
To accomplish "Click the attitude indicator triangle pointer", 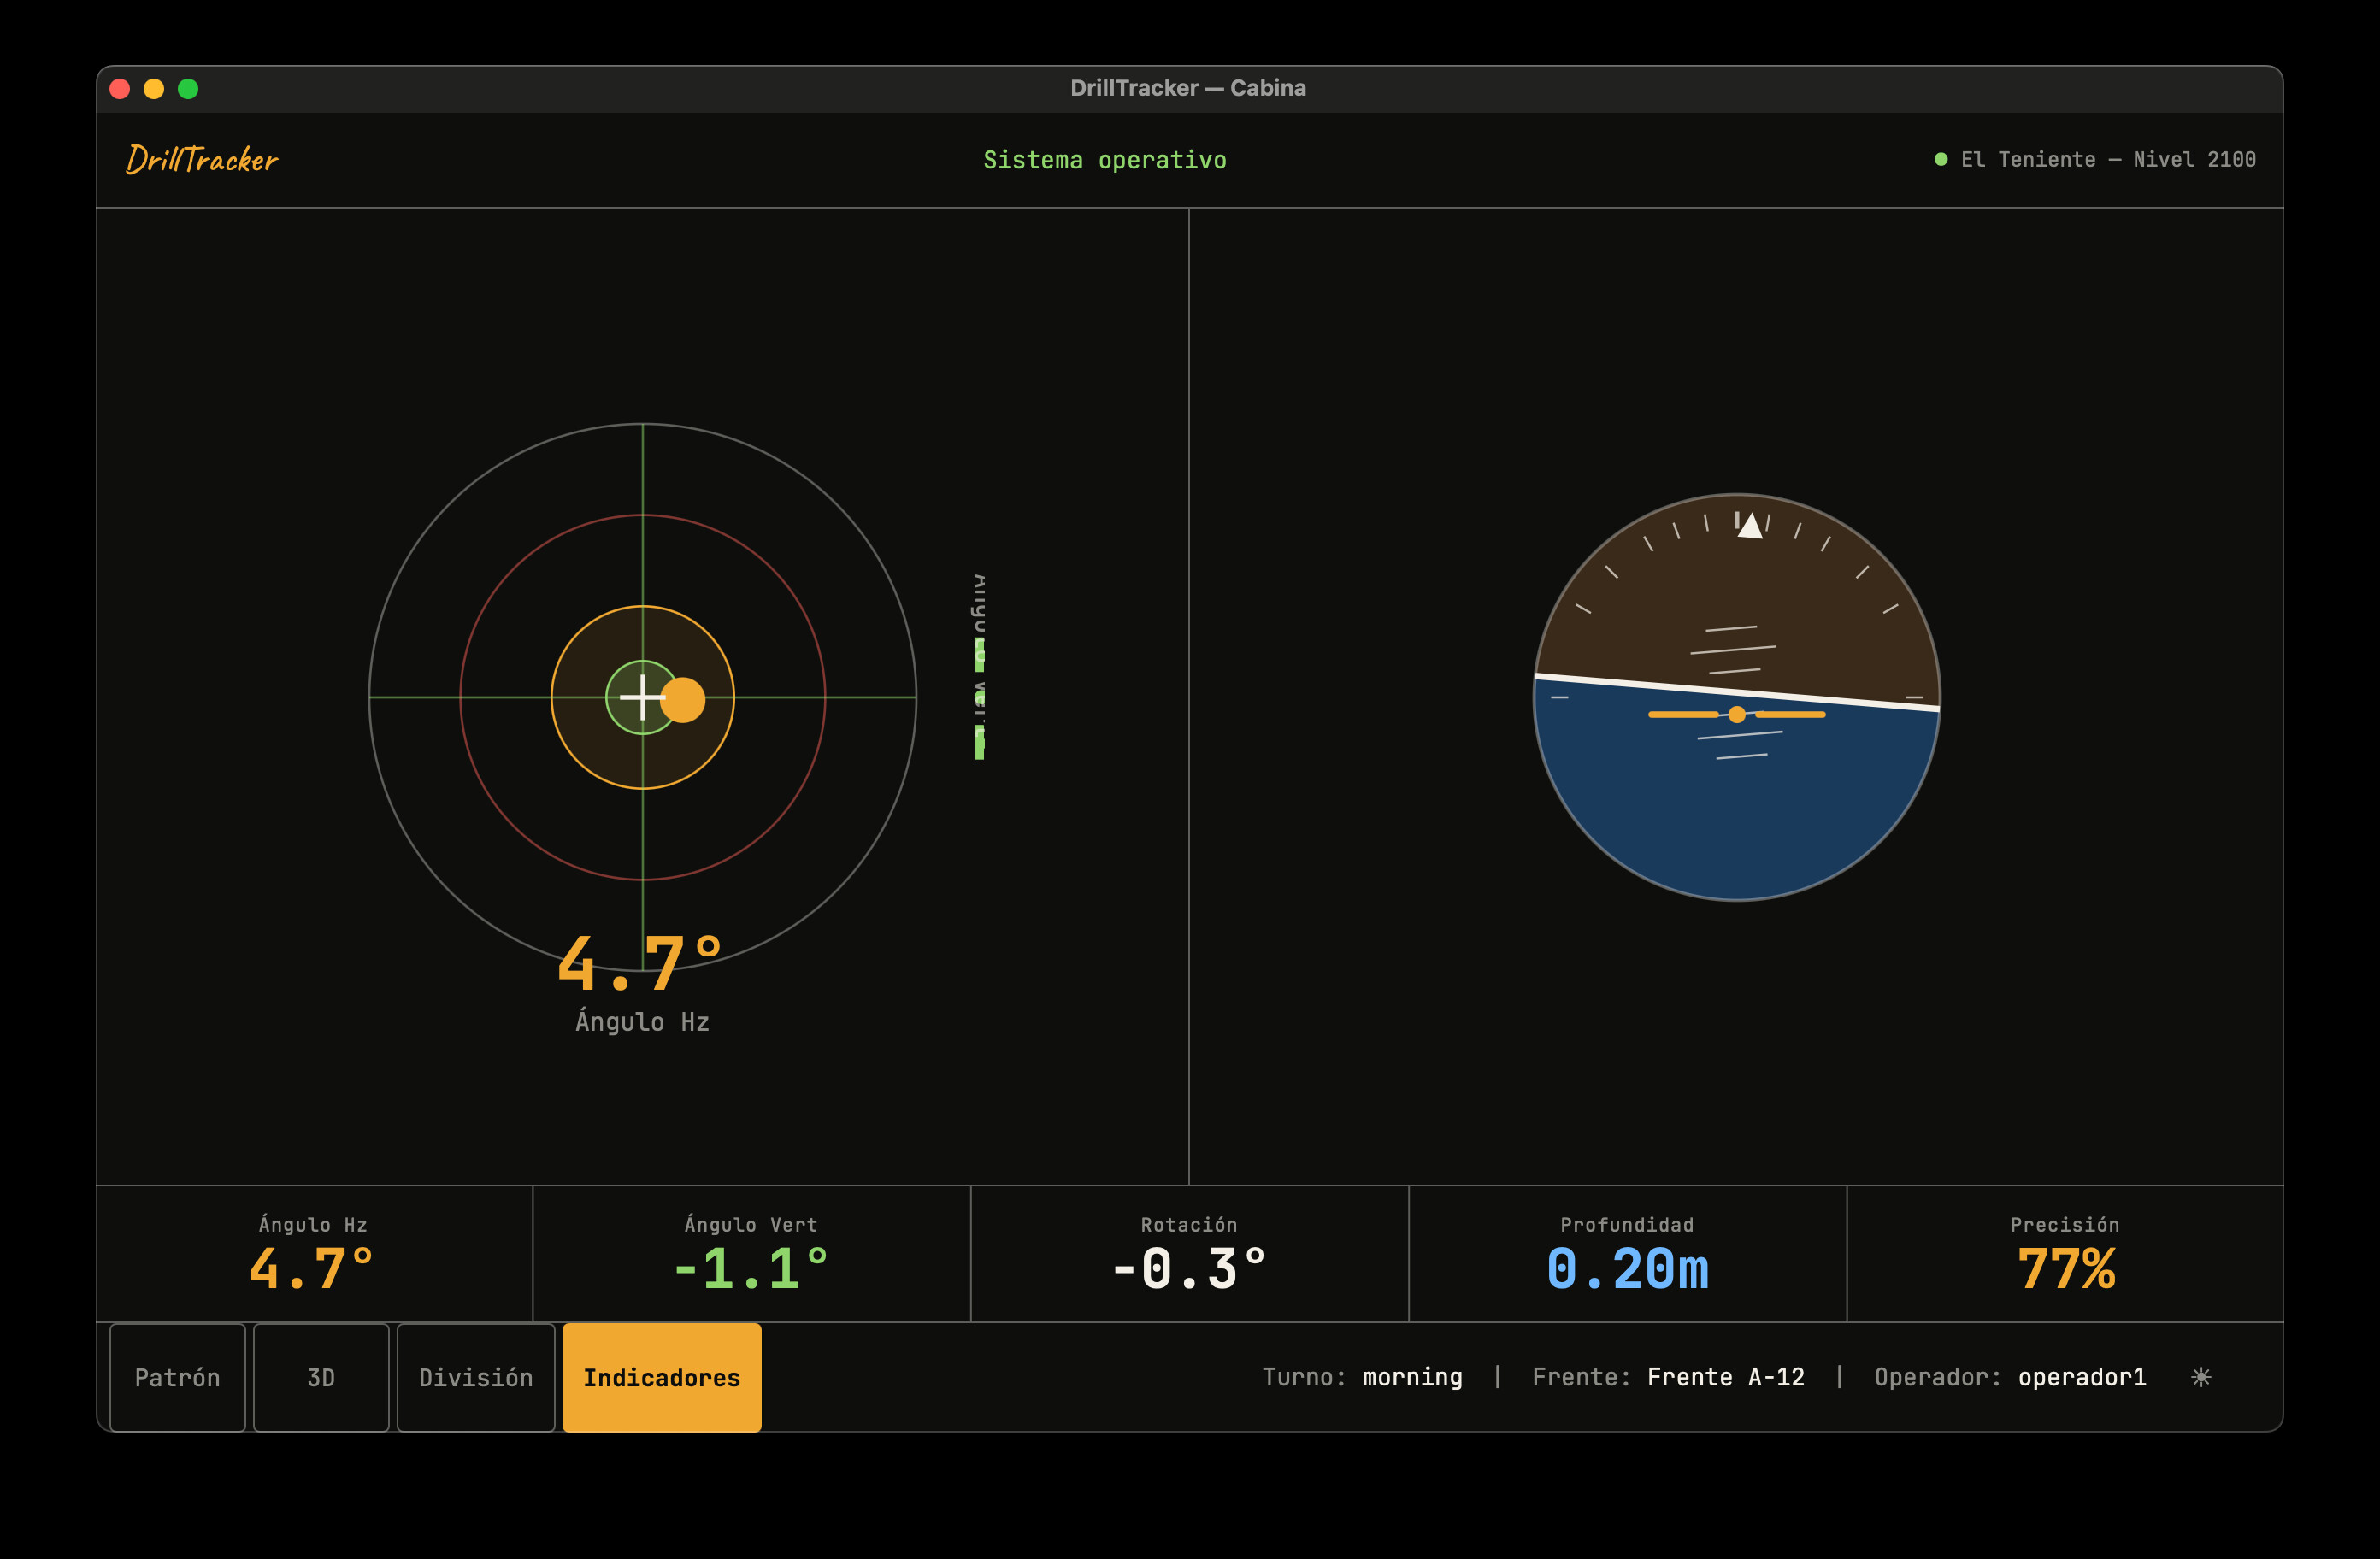I will tap(1749, 525).
